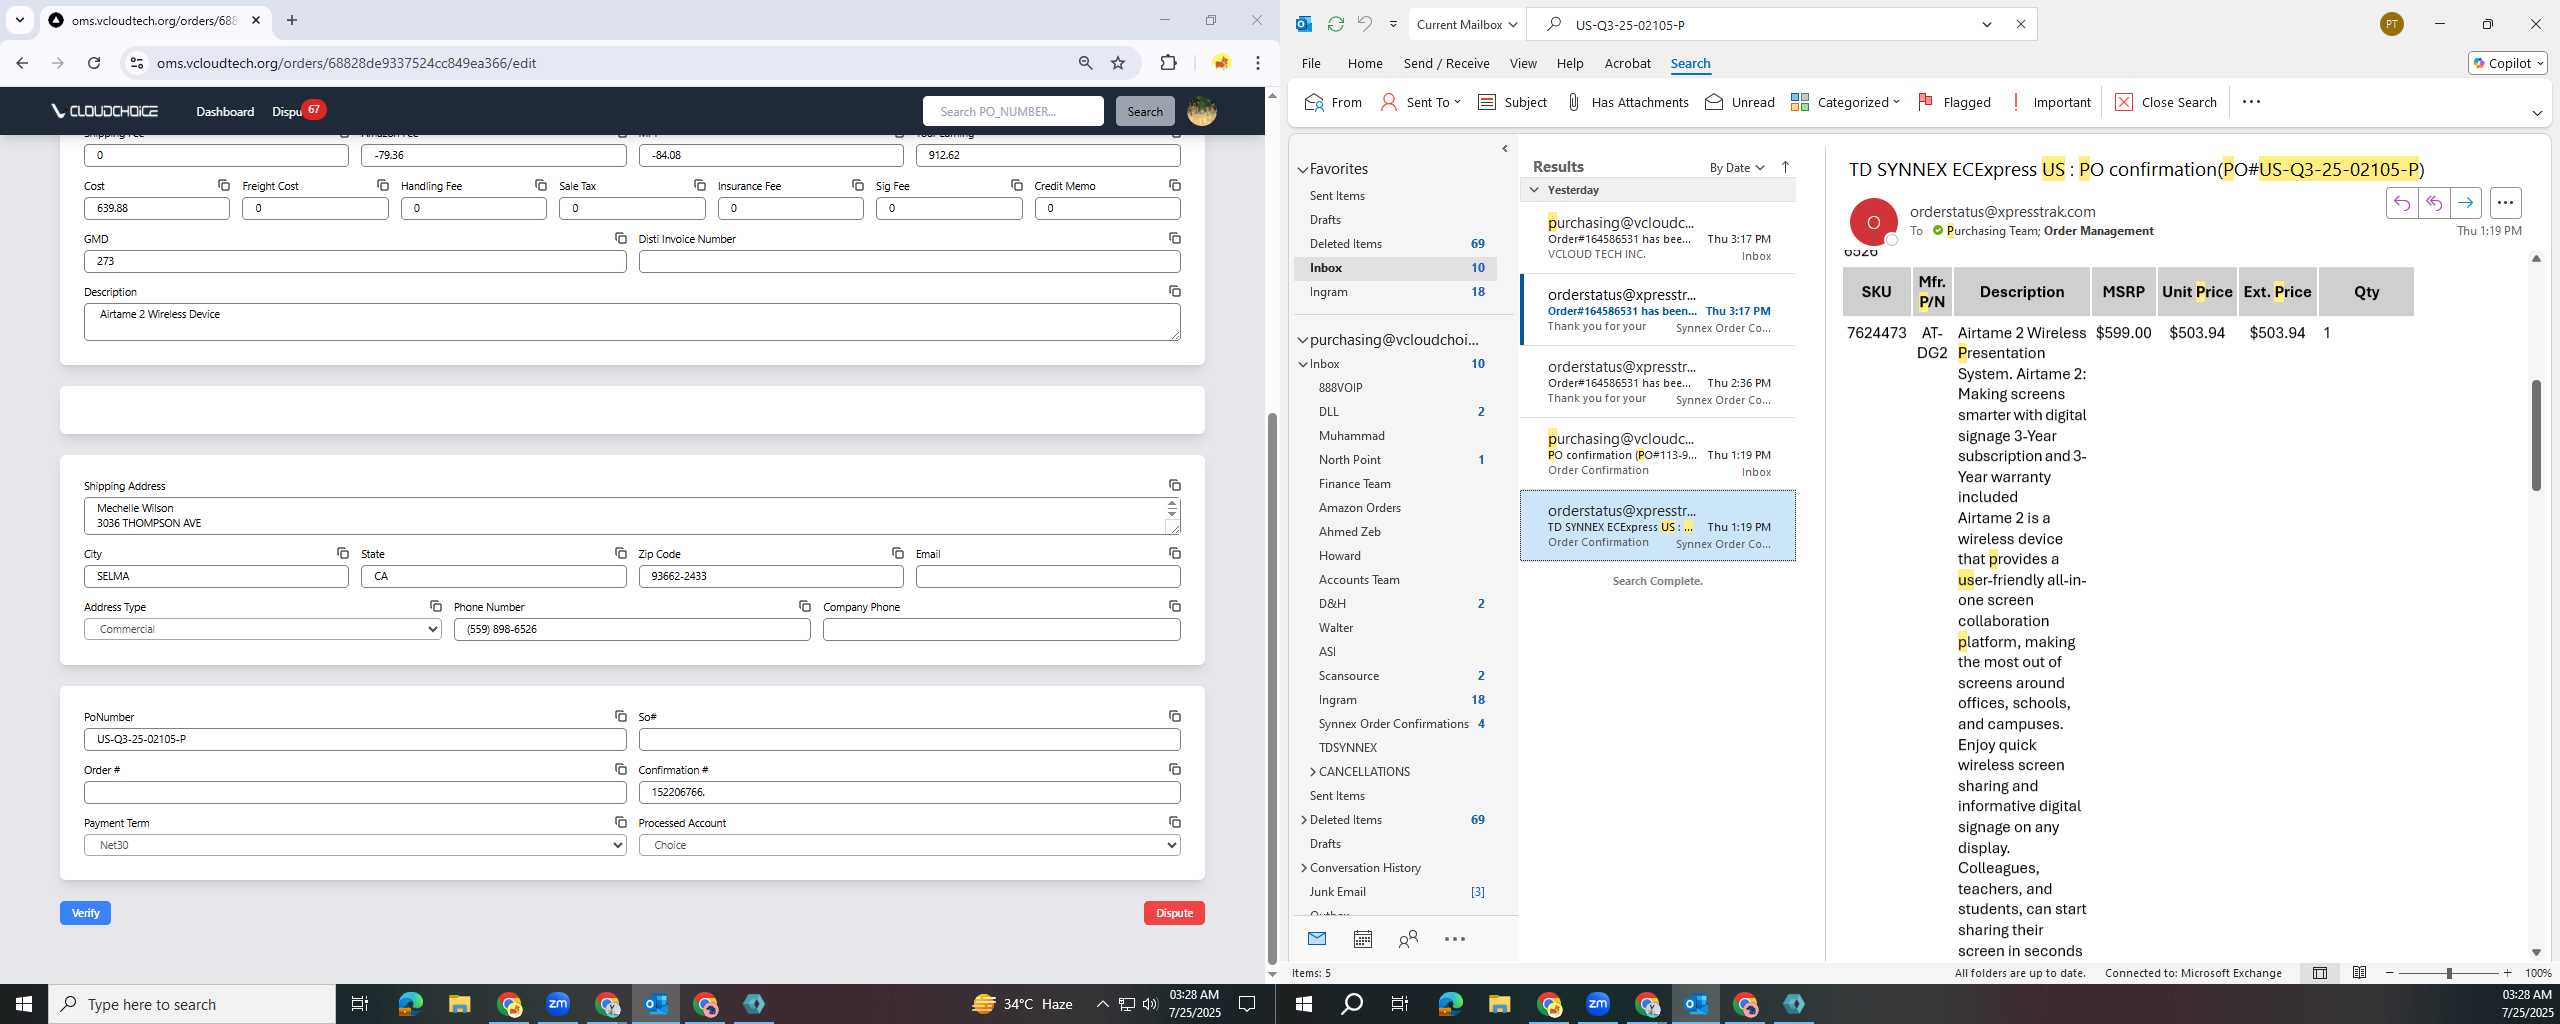
Task: Clear the Outlook search box X
Action: pyautogui.click(x=2020, y=24)
